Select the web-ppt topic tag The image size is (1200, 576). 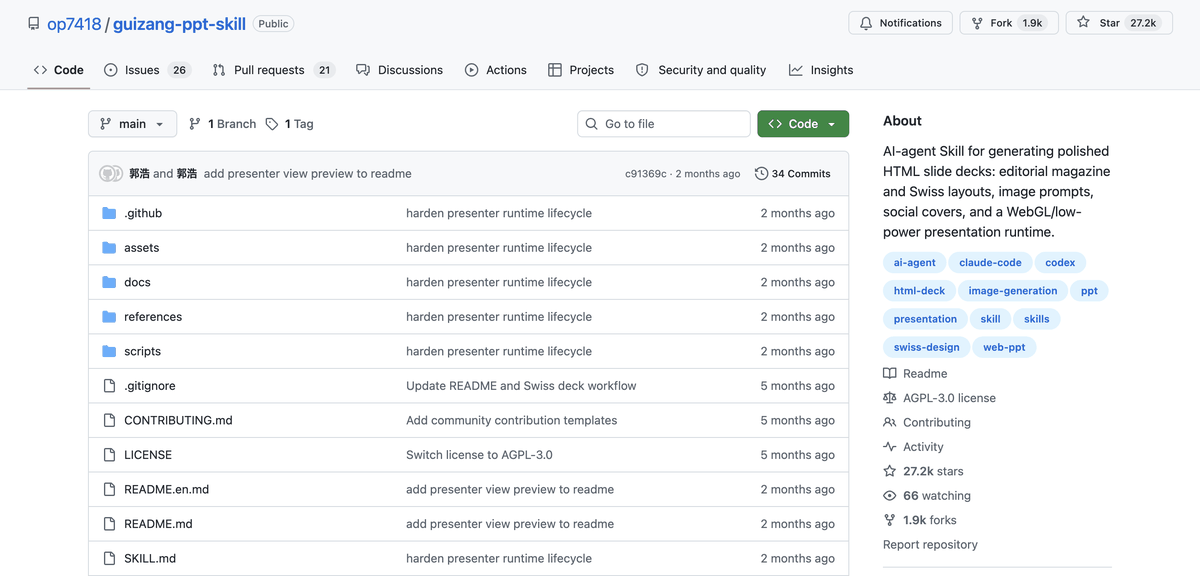coord(1004,347)
